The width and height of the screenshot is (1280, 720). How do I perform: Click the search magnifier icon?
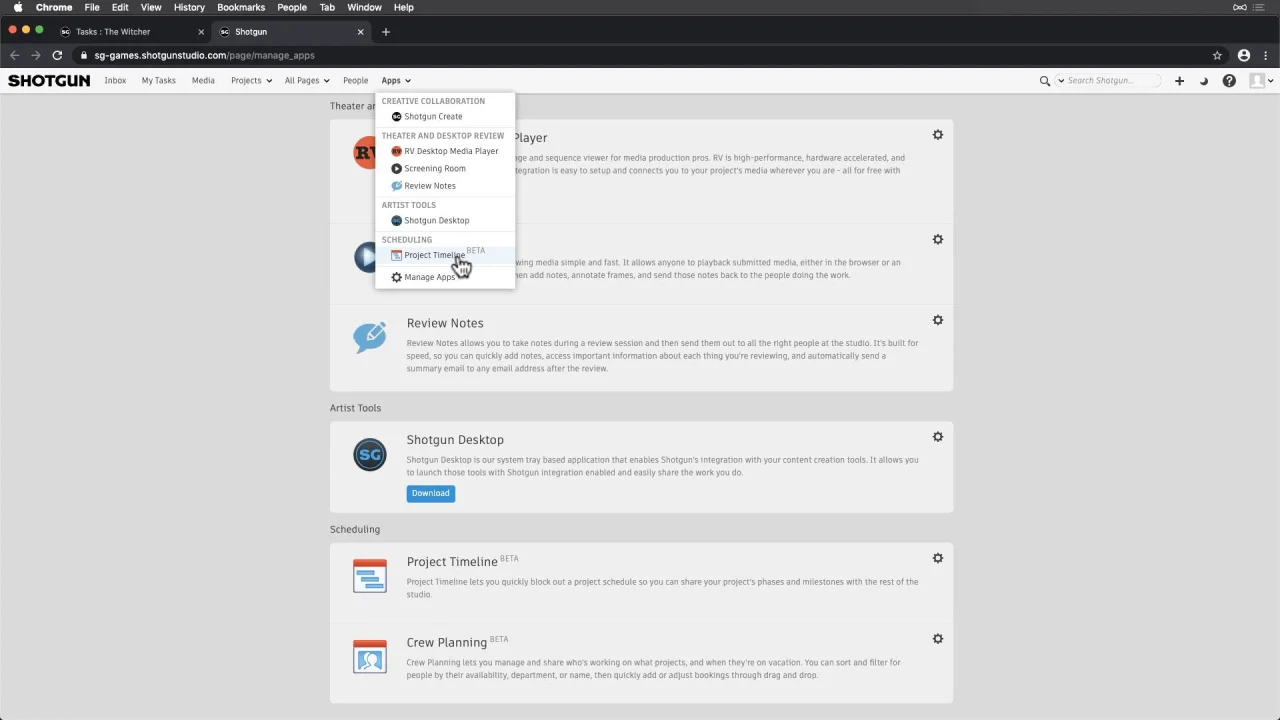(x=1045, y=81)
